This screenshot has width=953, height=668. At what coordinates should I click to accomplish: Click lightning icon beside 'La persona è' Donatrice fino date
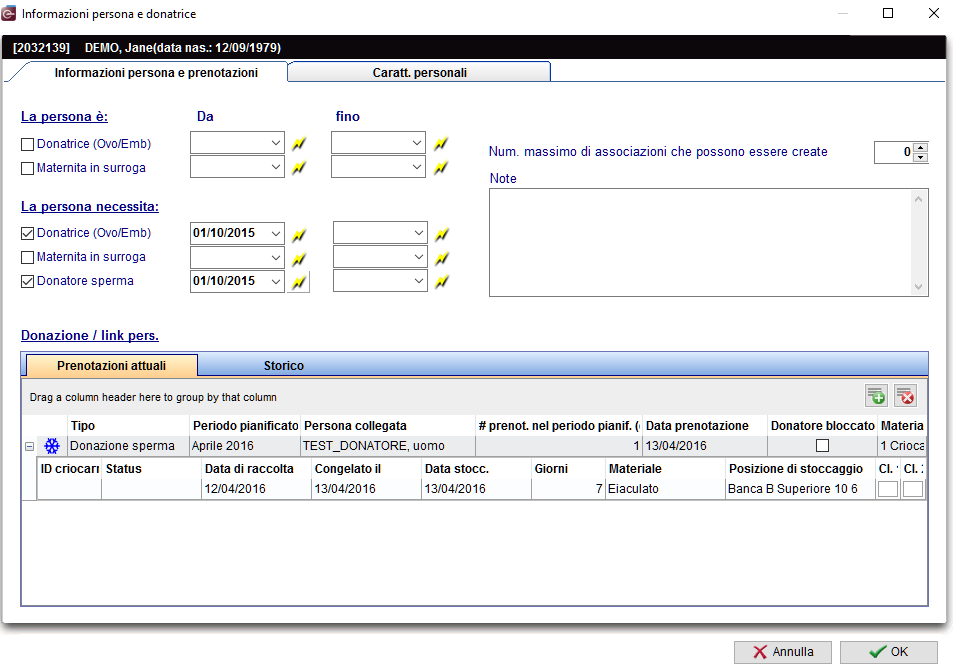[441, 143]
